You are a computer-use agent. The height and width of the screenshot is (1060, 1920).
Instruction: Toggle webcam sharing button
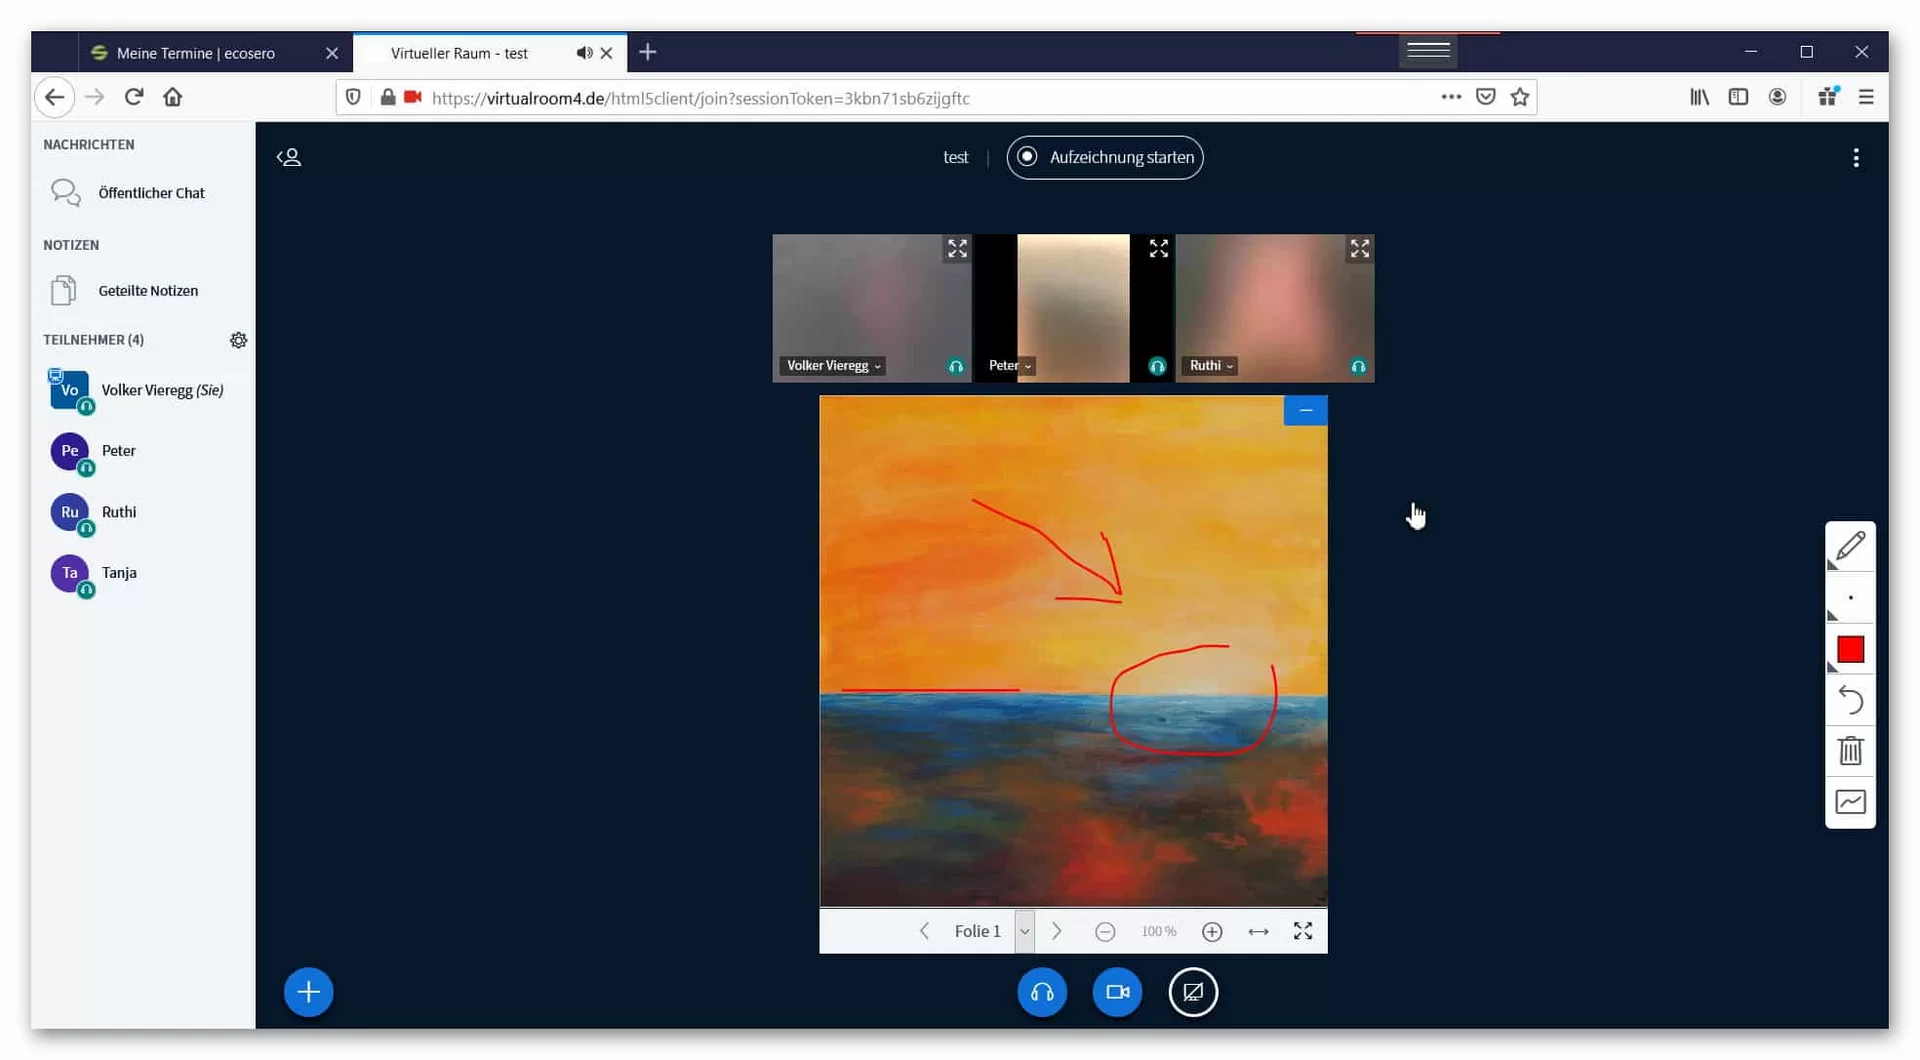click(1117, 992)
